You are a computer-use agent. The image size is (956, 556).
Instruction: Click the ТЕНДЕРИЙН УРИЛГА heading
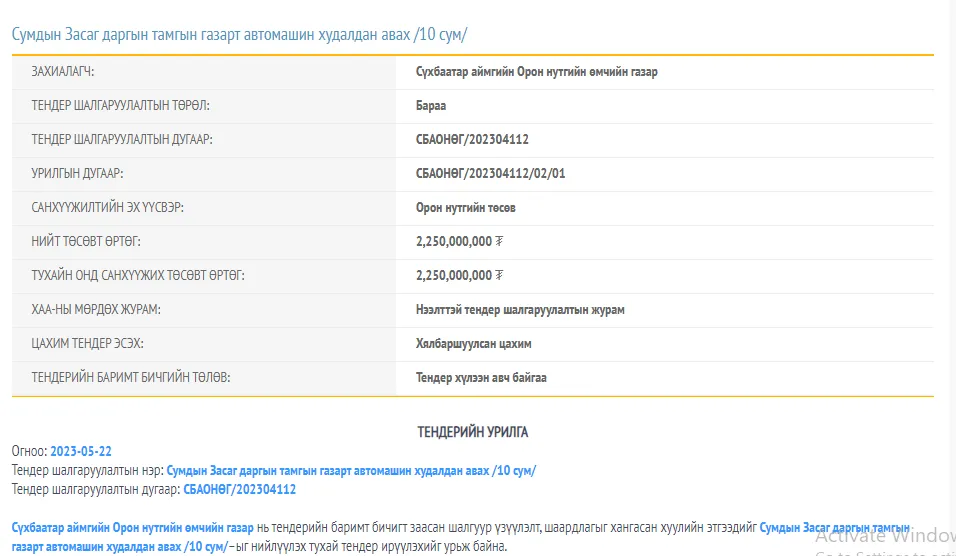pos(473,432)
